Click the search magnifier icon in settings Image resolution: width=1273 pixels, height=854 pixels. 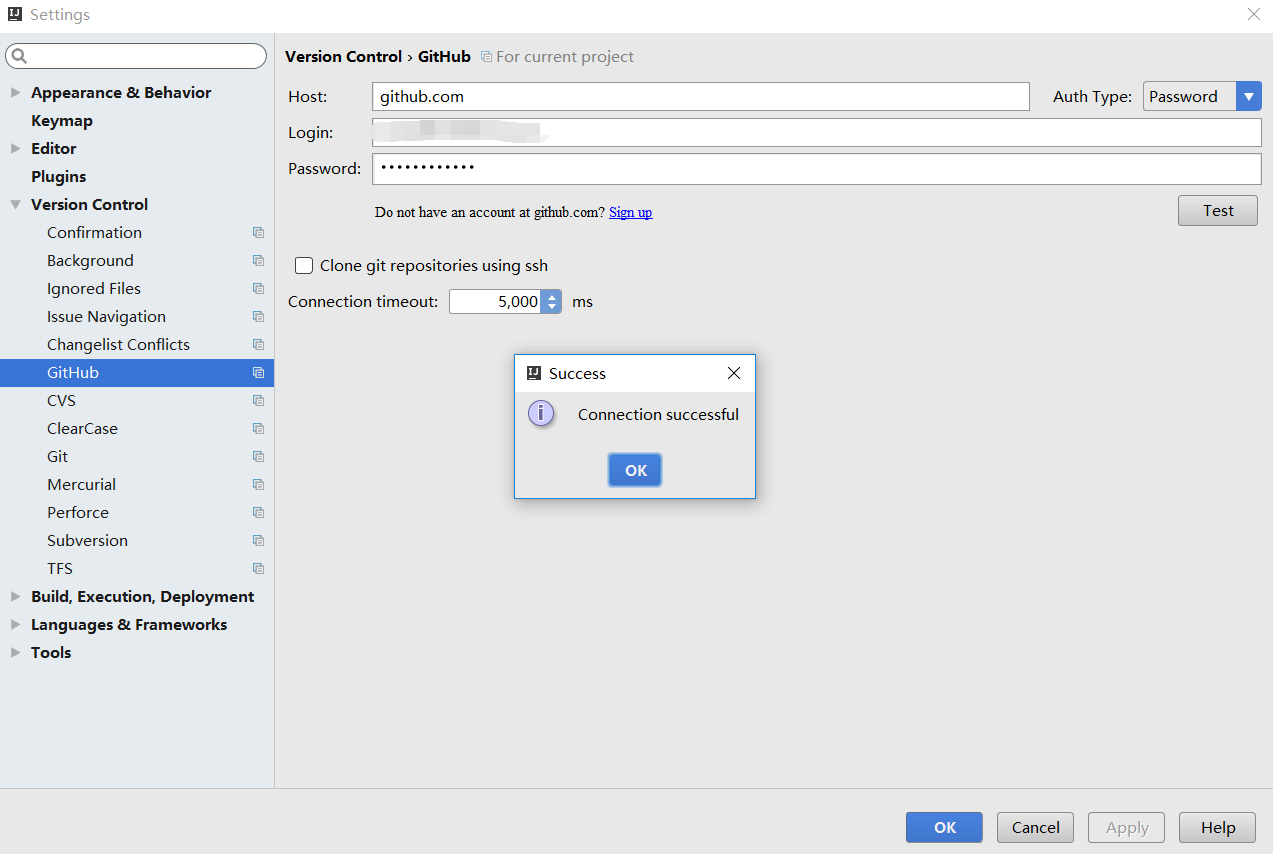pos(19,57)
